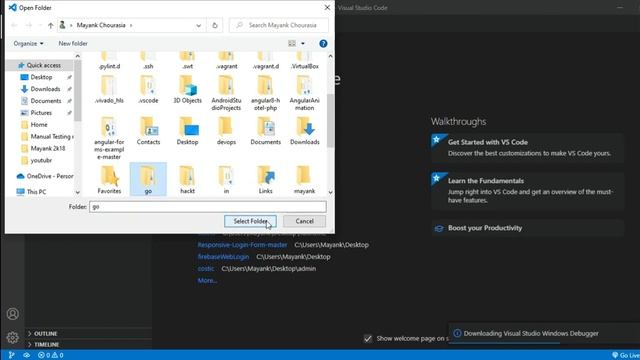
Task: Cancel the Open Folder dialog
Action: tap(304, 221)
